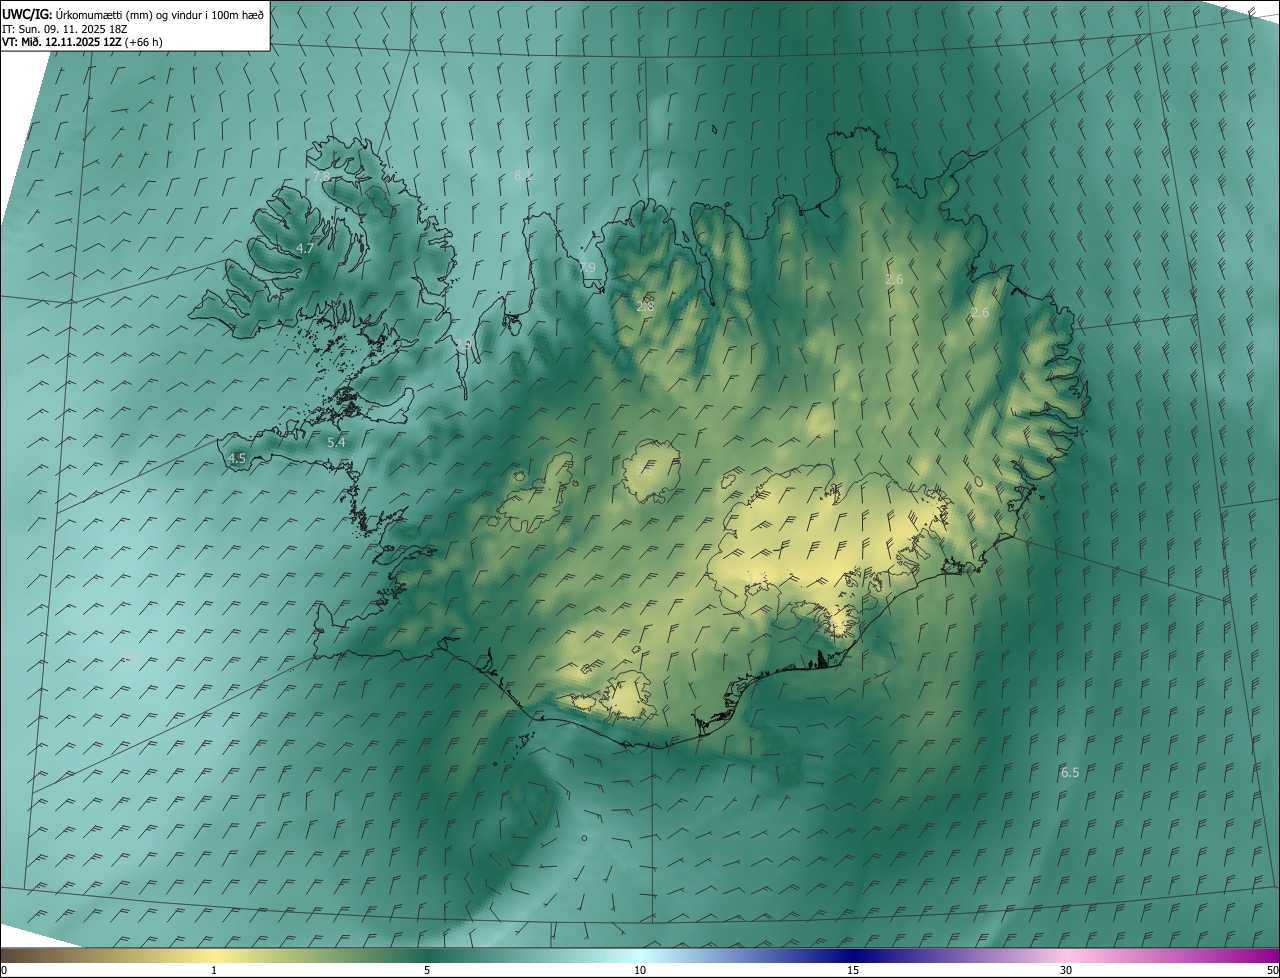Click the map value label '4.5'
1280x978 pixels.
pos(237,458)
